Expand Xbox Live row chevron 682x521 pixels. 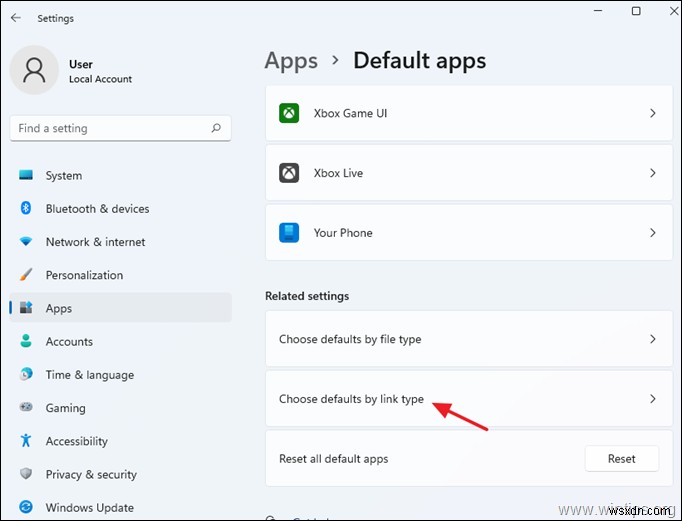click(x=652, y=173)
